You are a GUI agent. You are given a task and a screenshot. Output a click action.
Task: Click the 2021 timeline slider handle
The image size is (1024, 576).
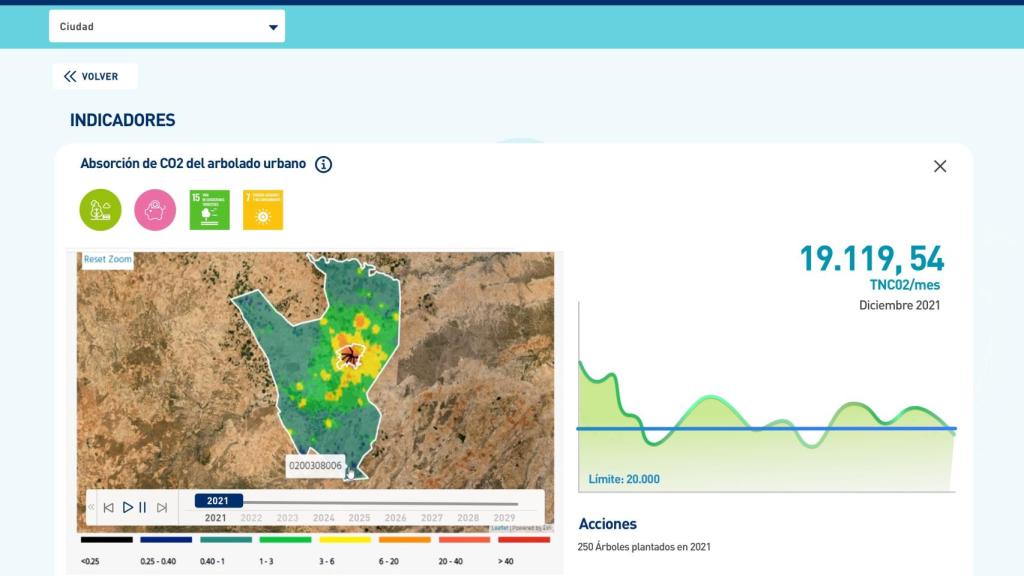pyautogui.click(x=218, y=501)
